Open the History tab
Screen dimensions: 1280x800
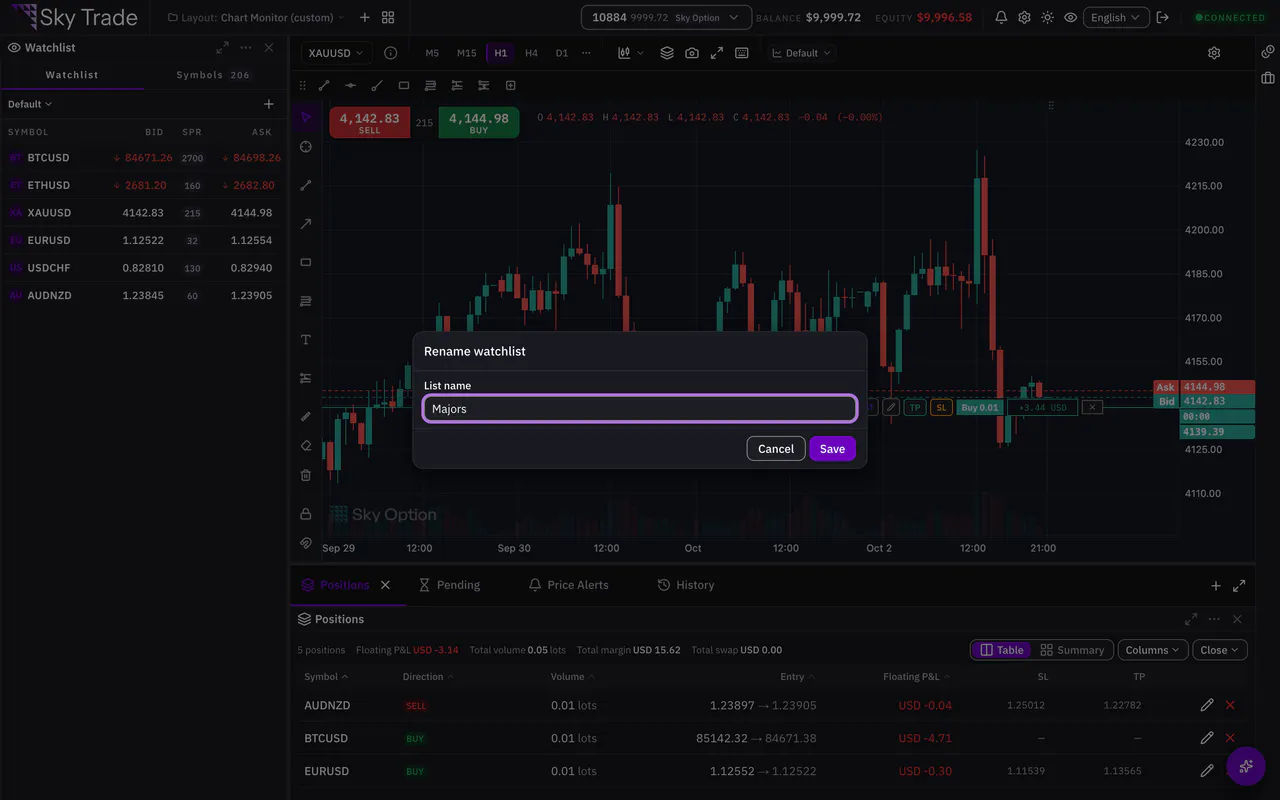coord(685,585)
